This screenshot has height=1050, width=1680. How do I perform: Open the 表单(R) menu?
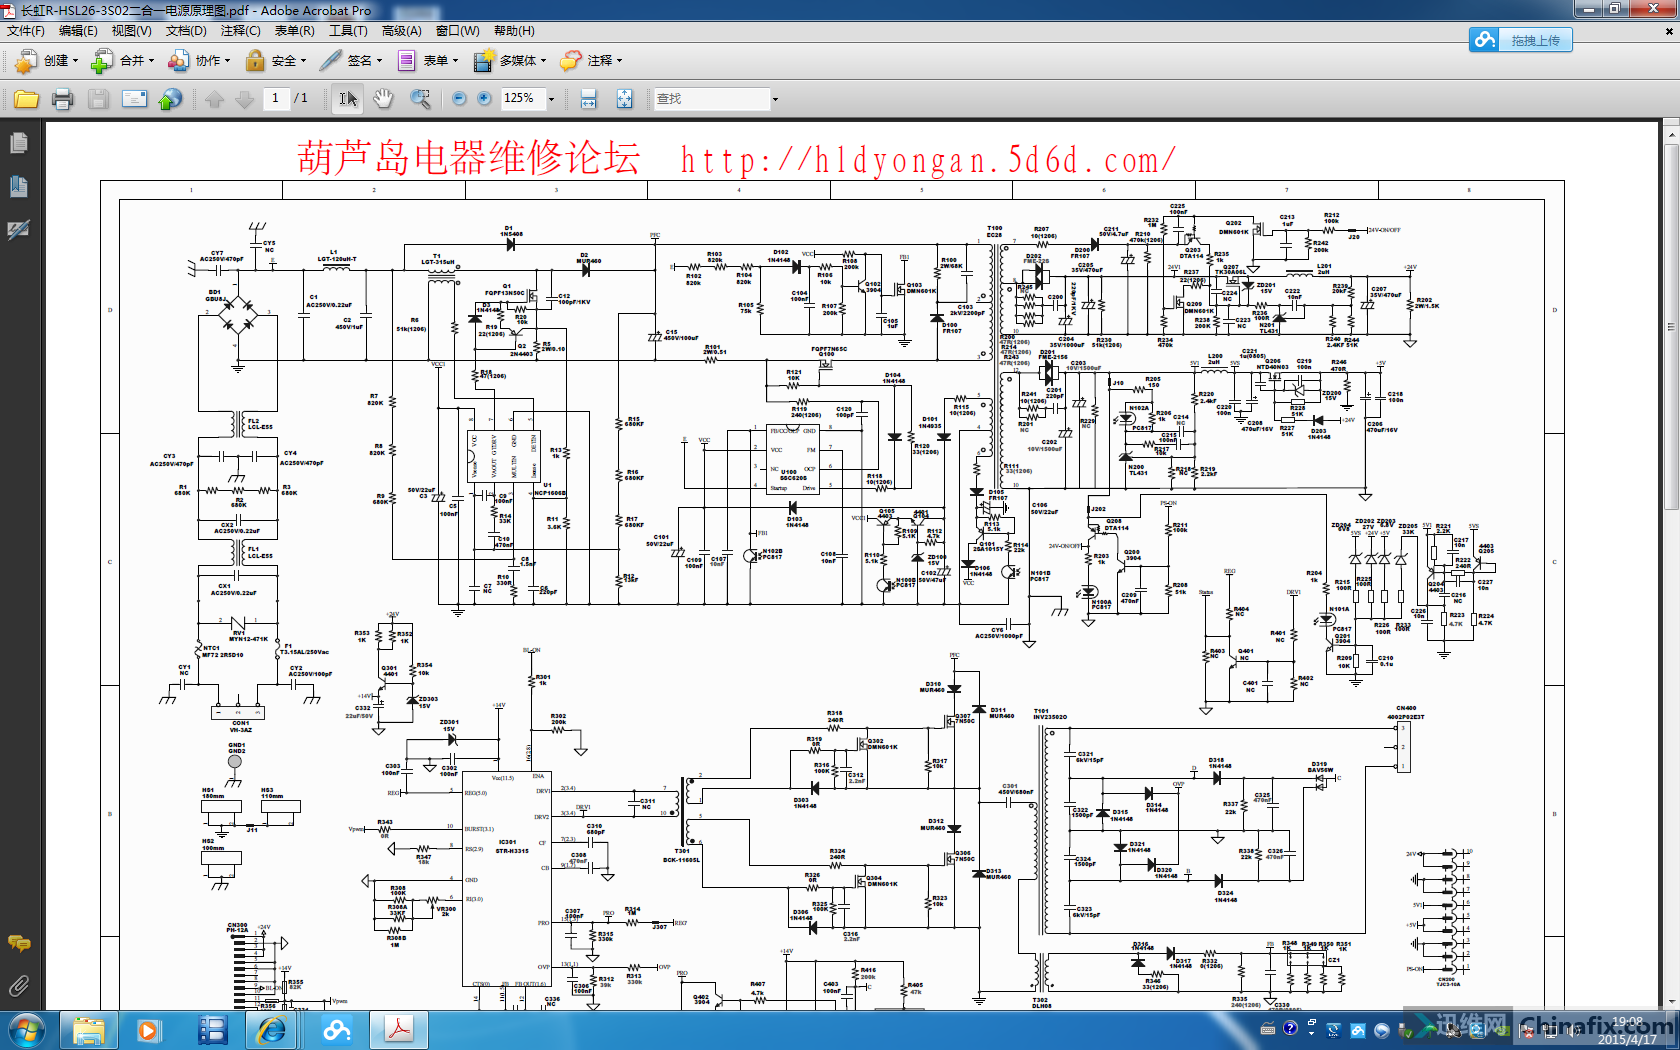tap(294, 31)
